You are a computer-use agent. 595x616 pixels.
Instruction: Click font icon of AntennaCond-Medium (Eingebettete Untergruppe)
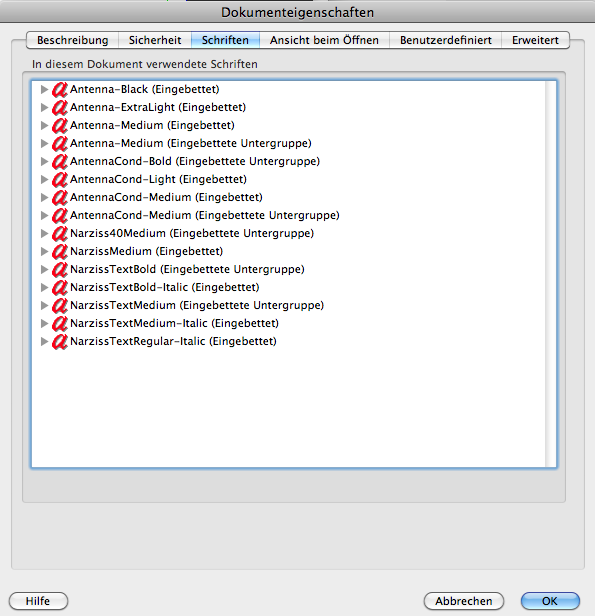60,216
